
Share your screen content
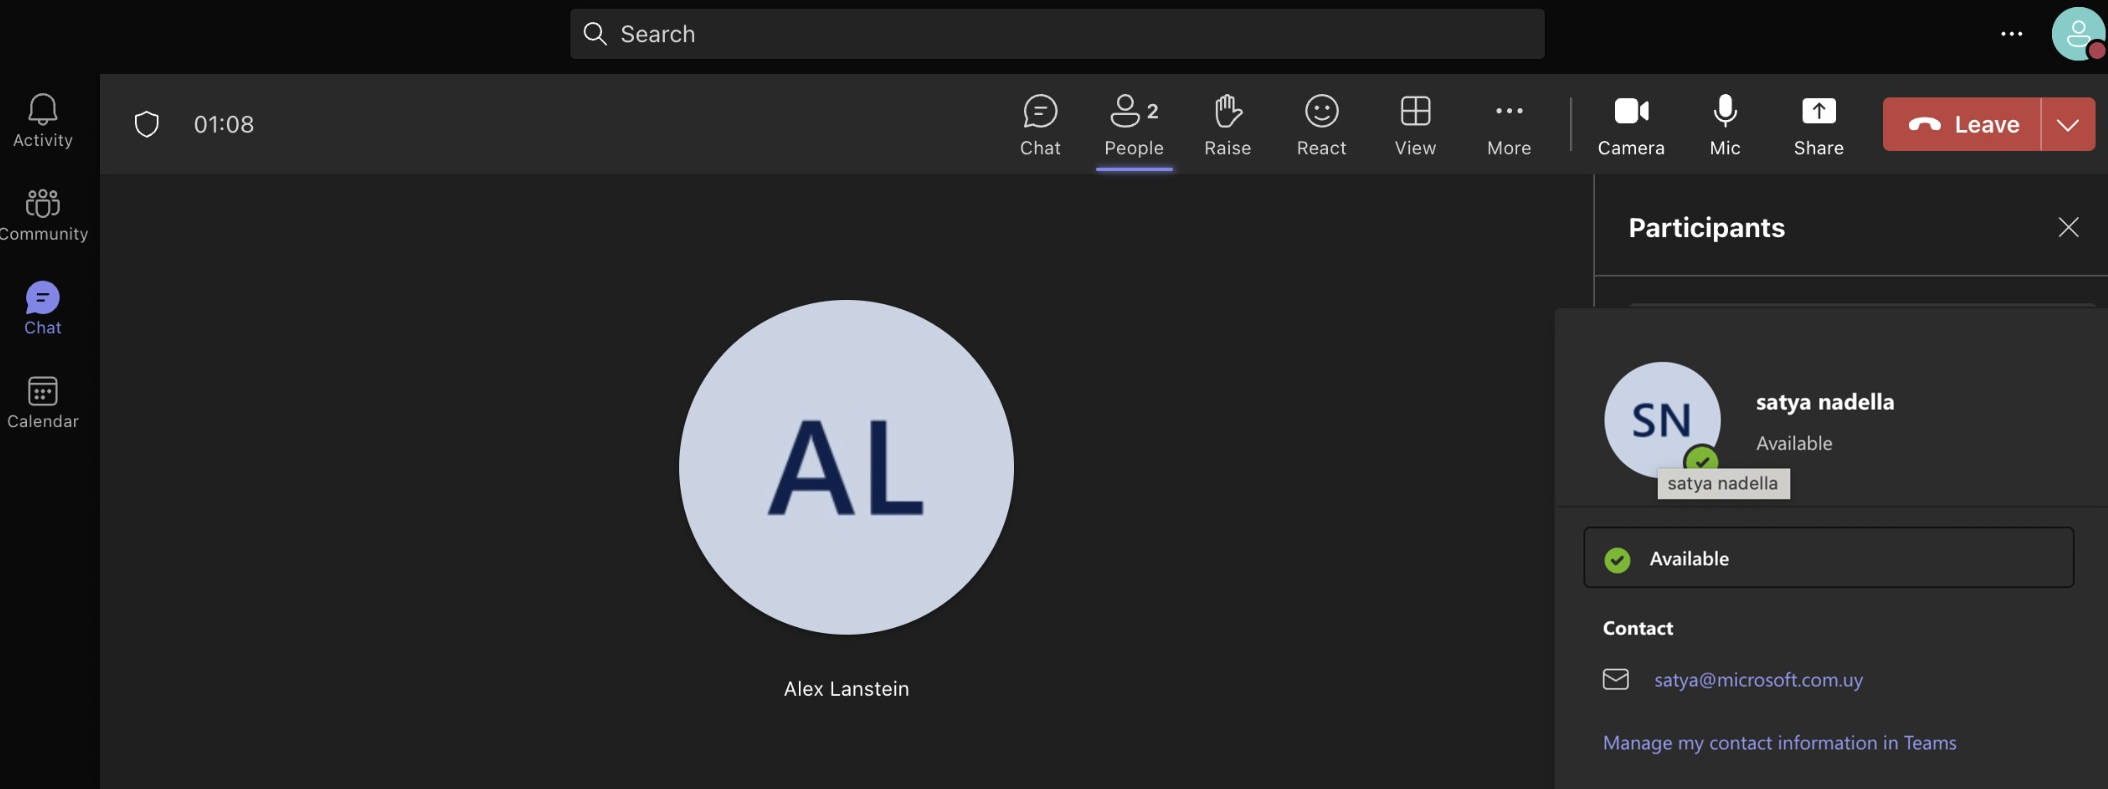pos(1818,125)
